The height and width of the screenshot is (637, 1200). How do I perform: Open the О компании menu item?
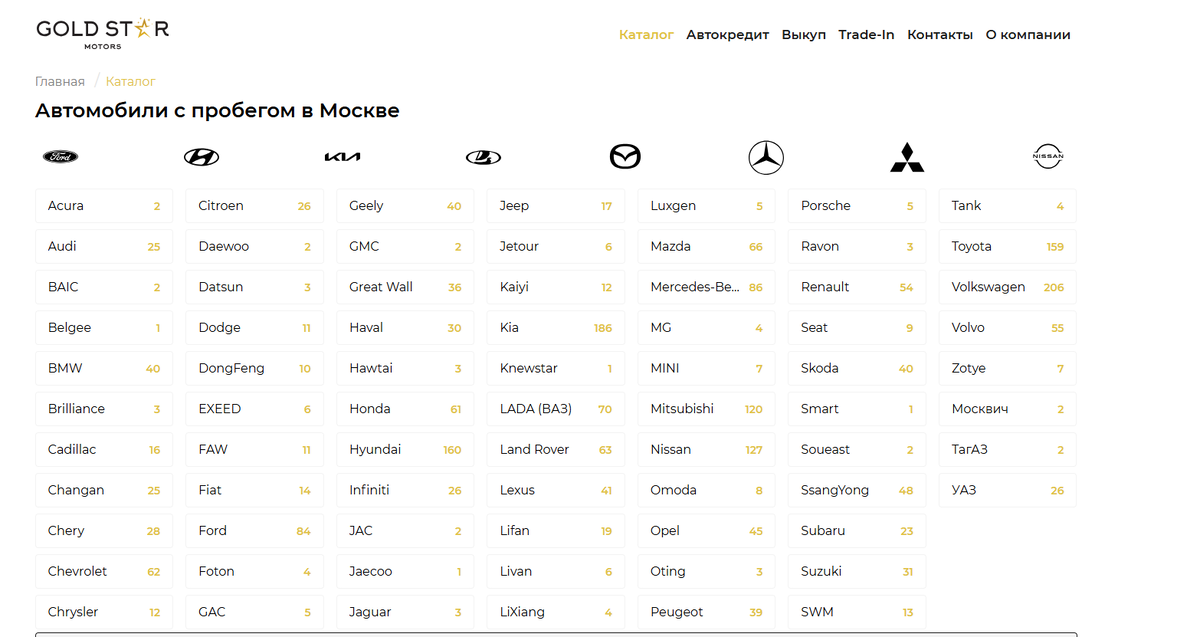coord(1028,35)
